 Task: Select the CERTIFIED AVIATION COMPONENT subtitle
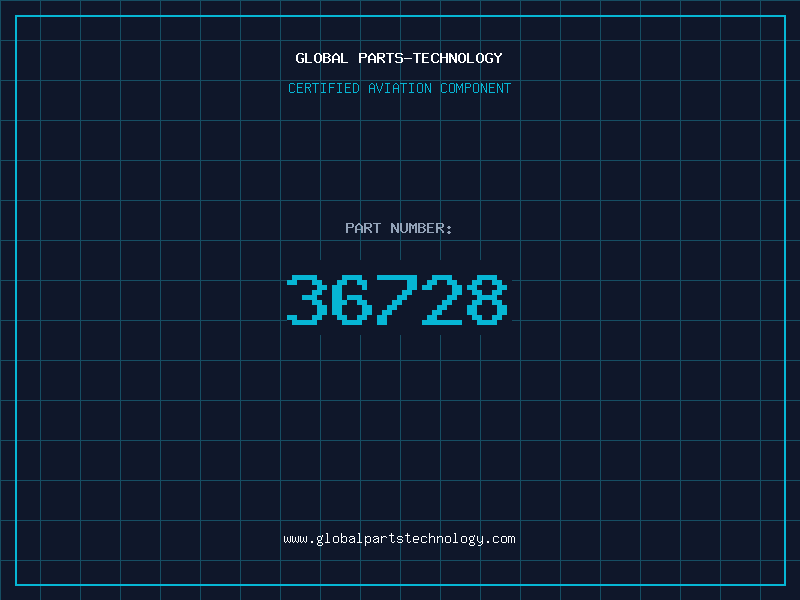click(399, 88)
